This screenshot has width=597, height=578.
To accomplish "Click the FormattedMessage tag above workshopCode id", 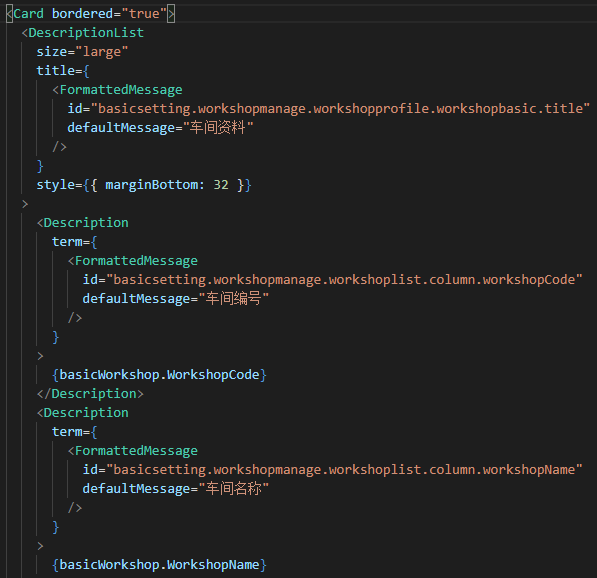I will [x=132, y=261].
